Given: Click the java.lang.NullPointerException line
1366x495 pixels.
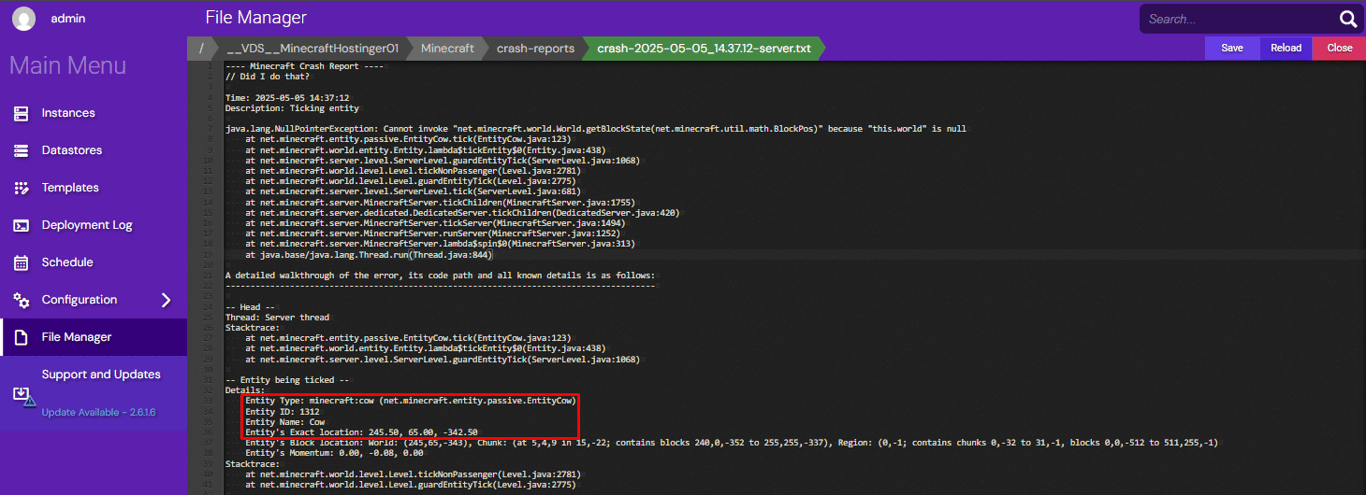Looking at the screenshot, I should click(x=596, y=128).
